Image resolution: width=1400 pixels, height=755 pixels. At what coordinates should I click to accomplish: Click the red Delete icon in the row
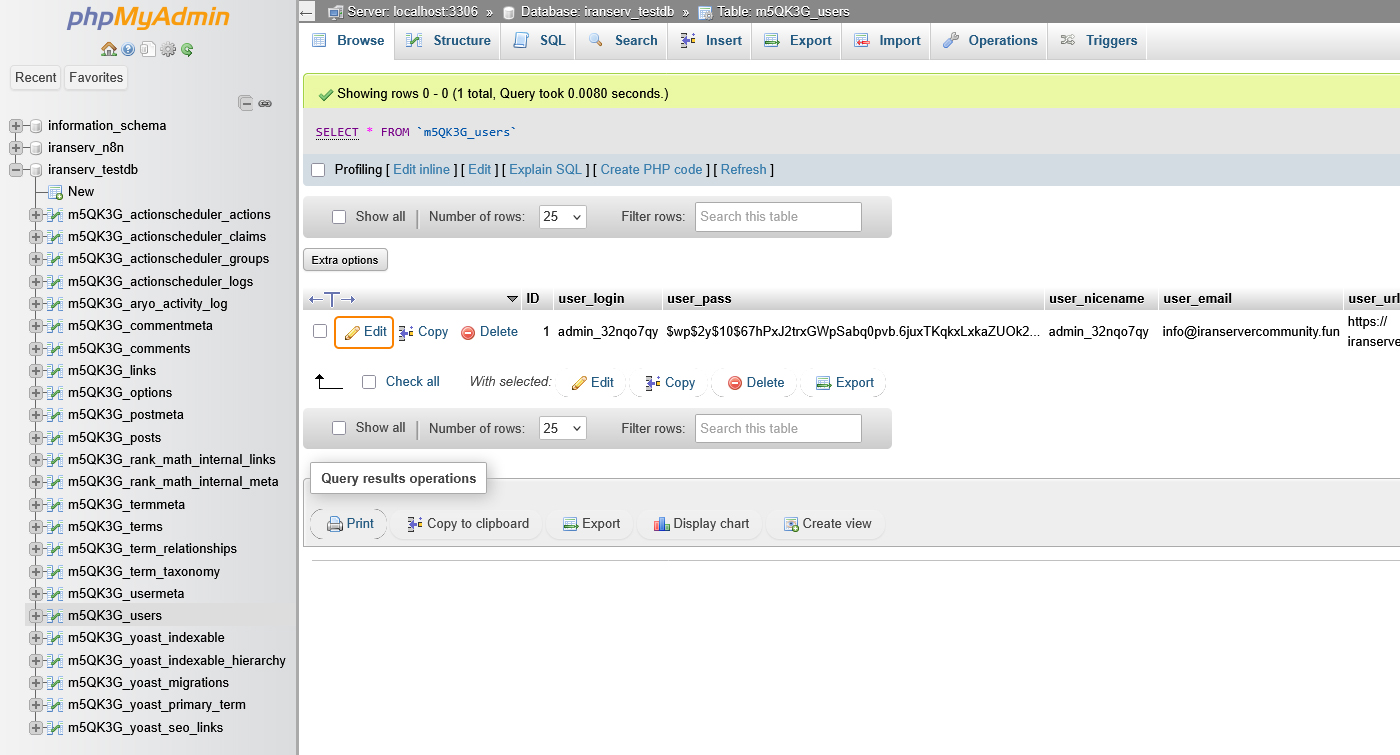pyautogui.click(x=468, y=332)
